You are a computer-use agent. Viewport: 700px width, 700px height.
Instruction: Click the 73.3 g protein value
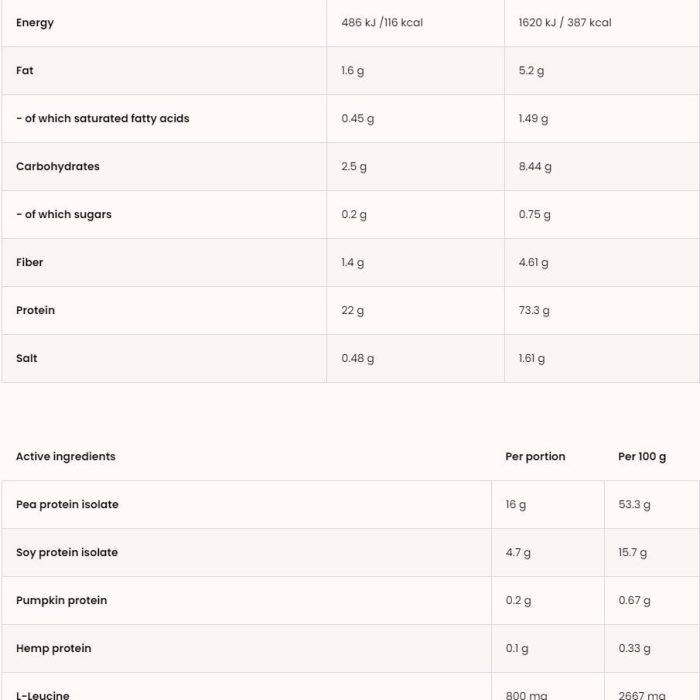point(534,310)
